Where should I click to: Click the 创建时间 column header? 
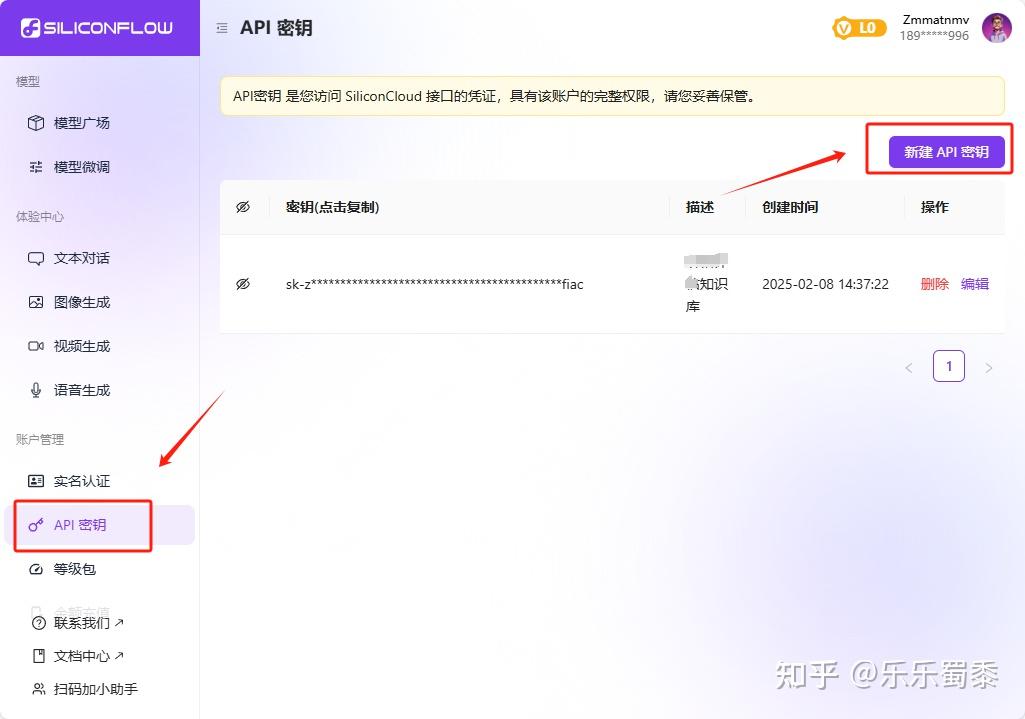point(790,207)
